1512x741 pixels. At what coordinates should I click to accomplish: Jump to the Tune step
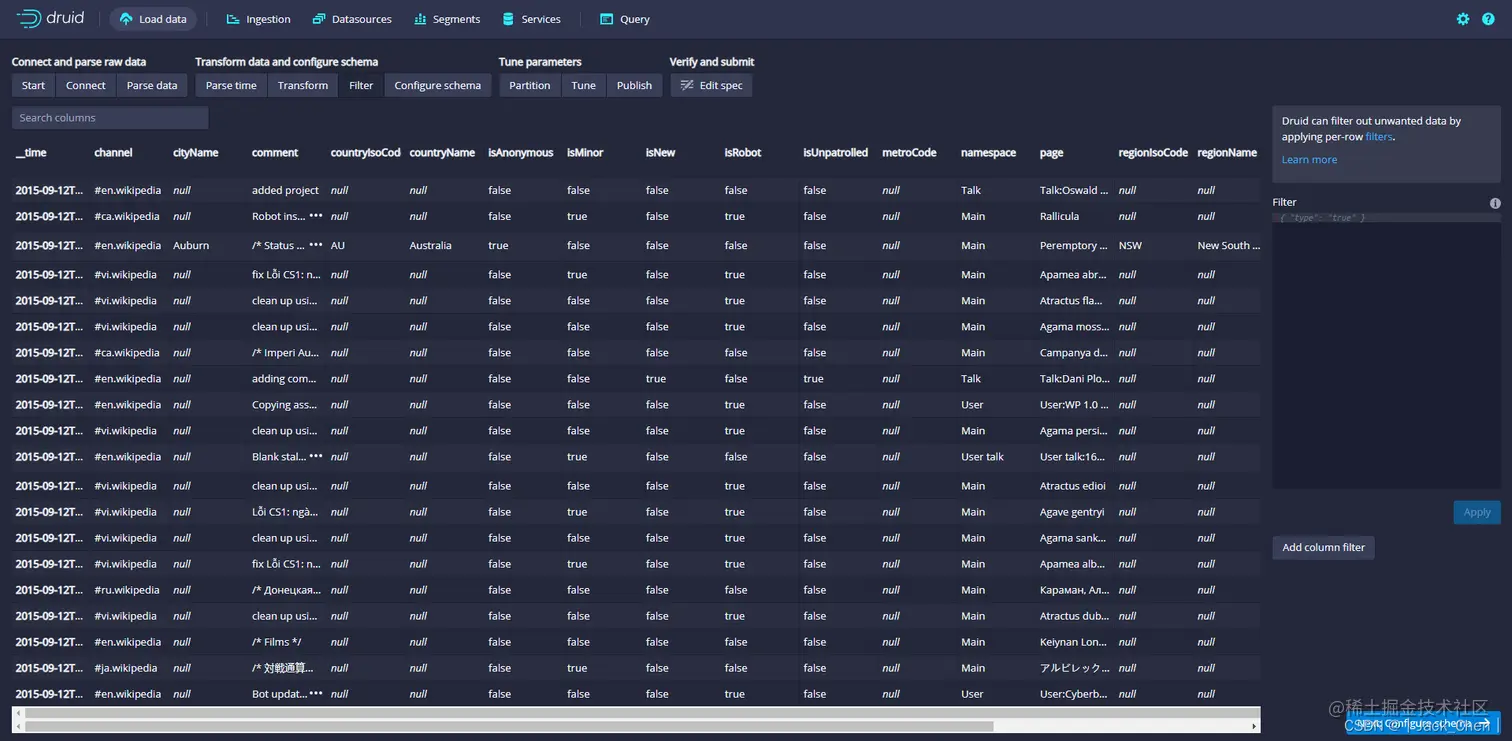(x=584, y=86)
